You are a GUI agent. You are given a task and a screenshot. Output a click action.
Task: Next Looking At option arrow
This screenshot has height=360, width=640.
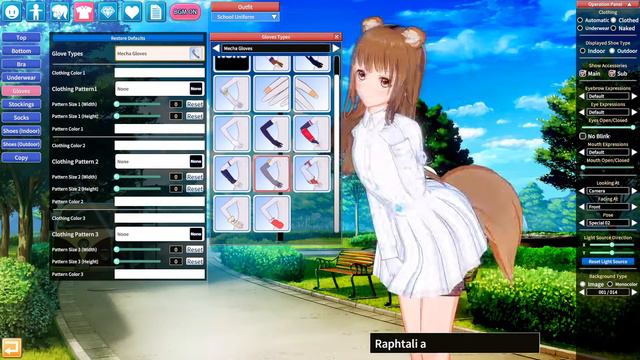634,191
